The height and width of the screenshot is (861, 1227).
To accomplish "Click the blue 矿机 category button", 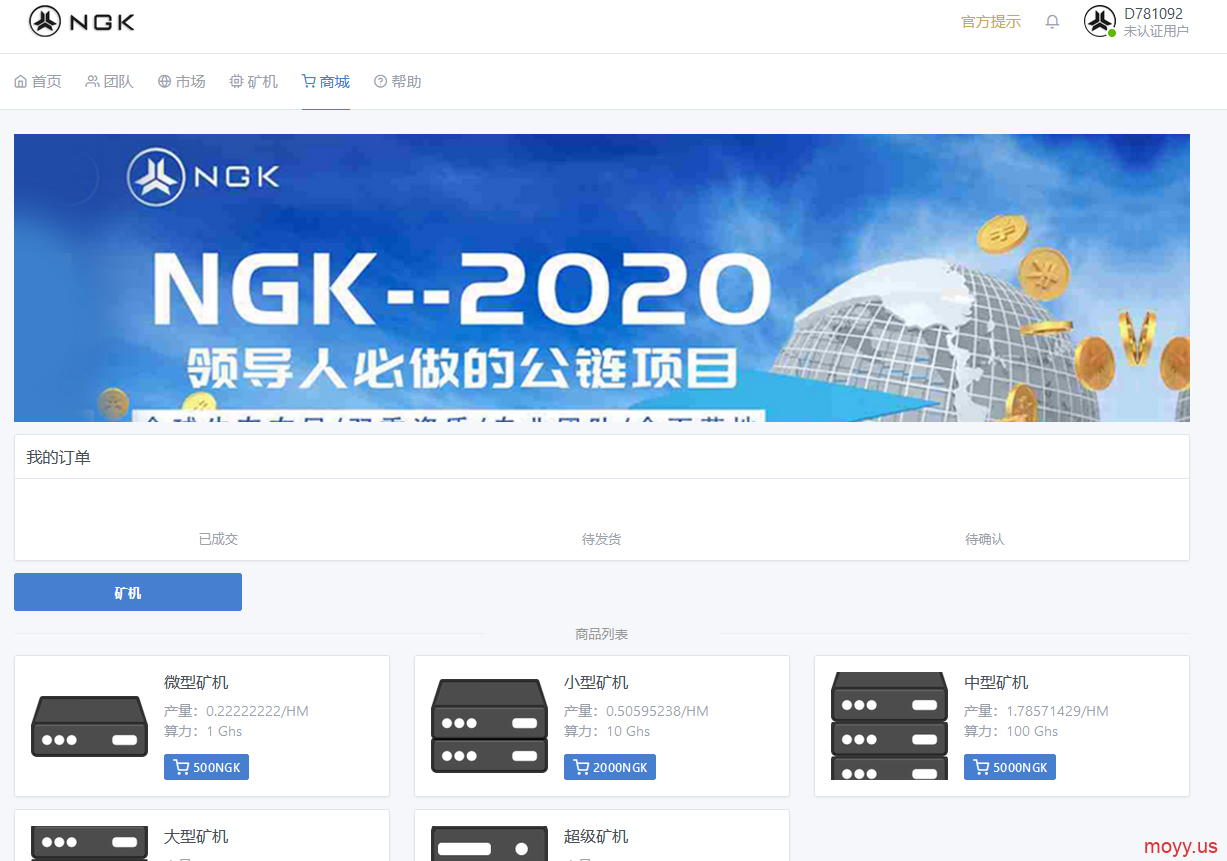I will click(128, 592).
